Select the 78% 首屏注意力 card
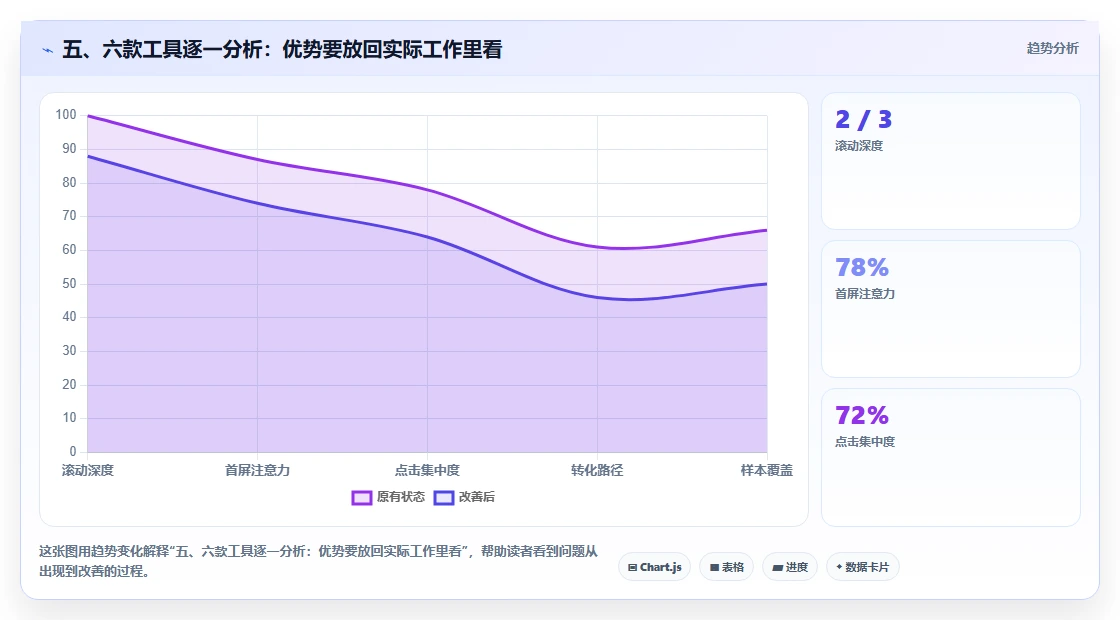 [x=951, y=309]
